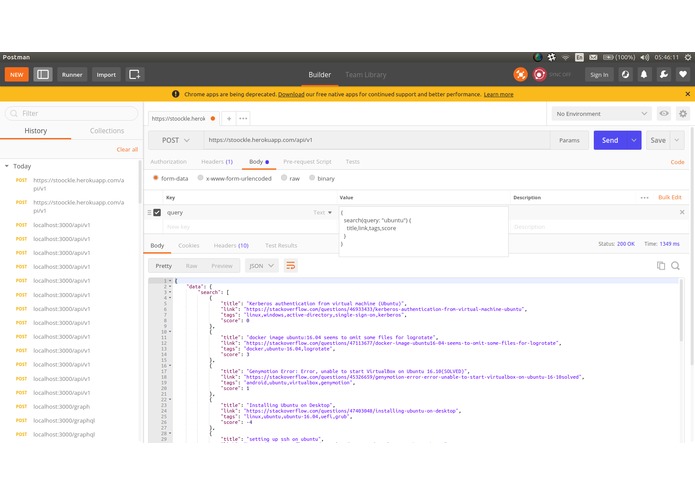Open the Runner button

[x=72, y=74]
